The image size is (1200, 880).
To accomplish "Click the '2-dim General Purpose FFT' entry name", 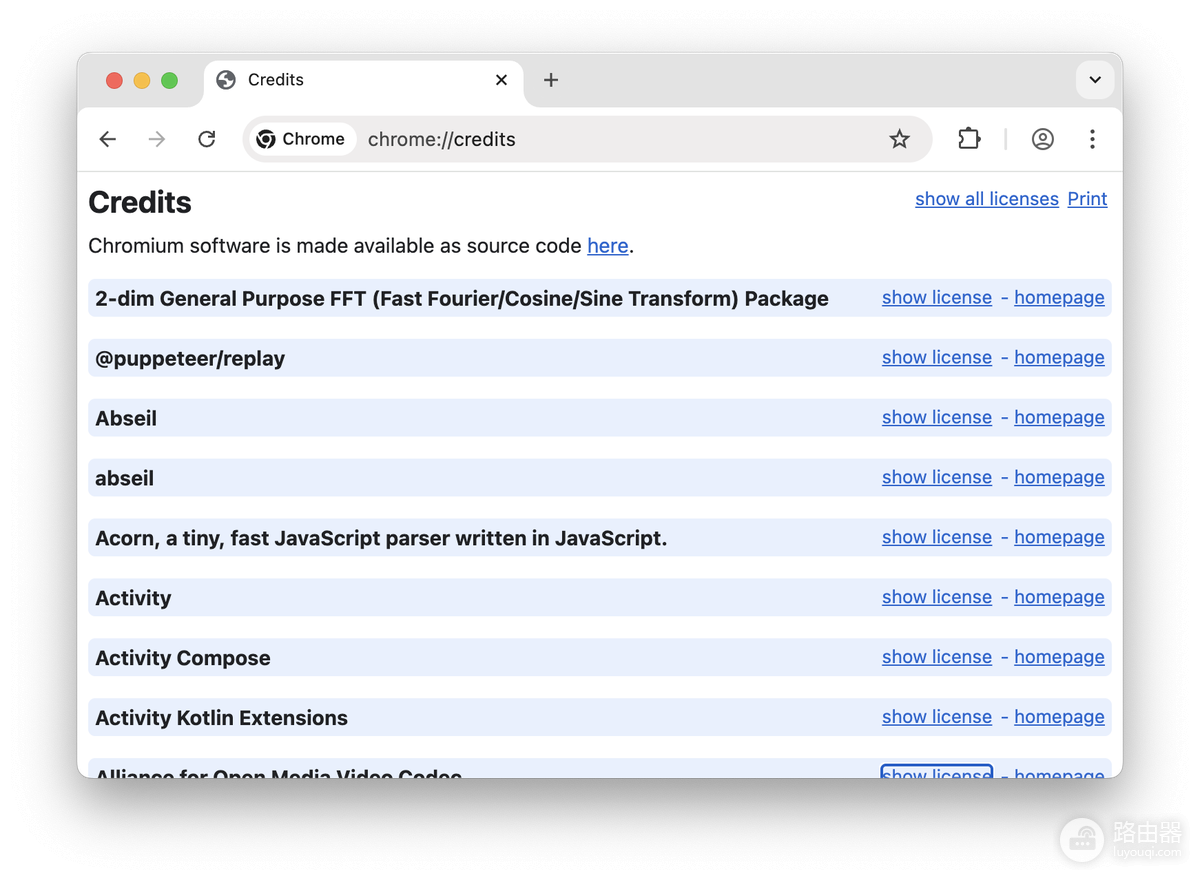I will 462,298.
